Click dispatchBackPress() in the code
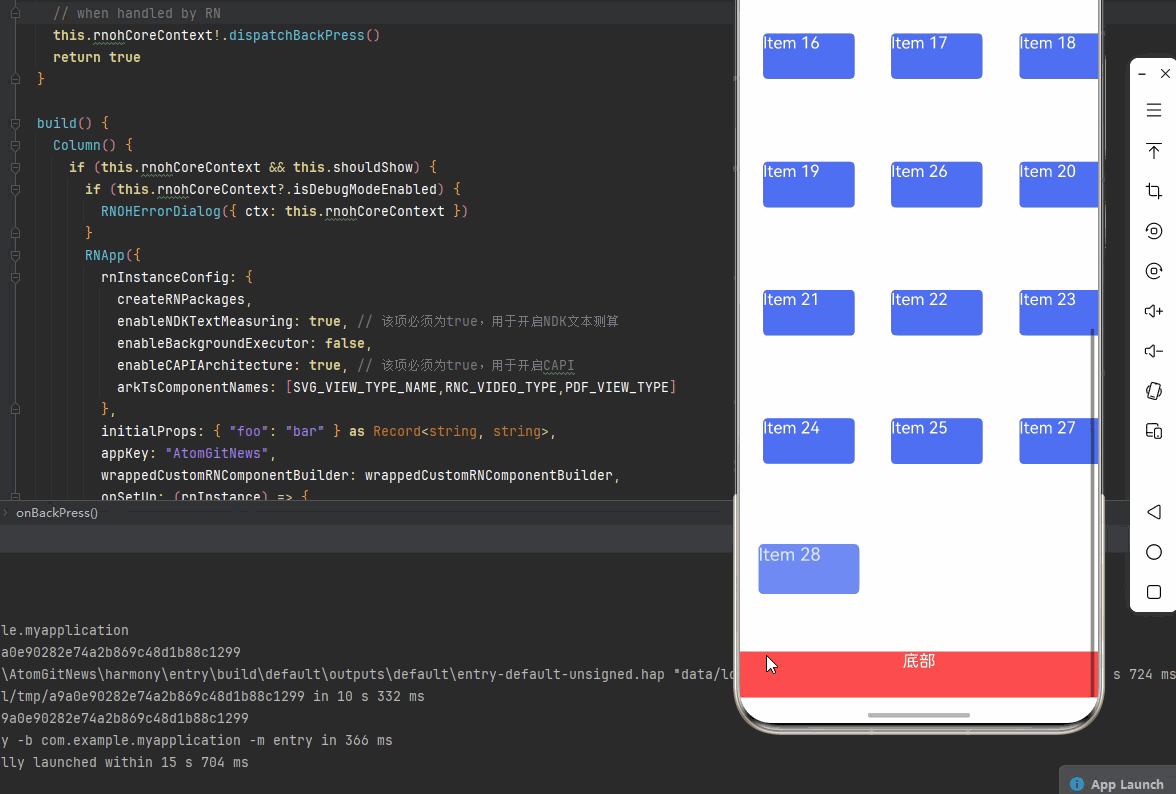Screen dimensions: 1176x794 click(304, 35)
